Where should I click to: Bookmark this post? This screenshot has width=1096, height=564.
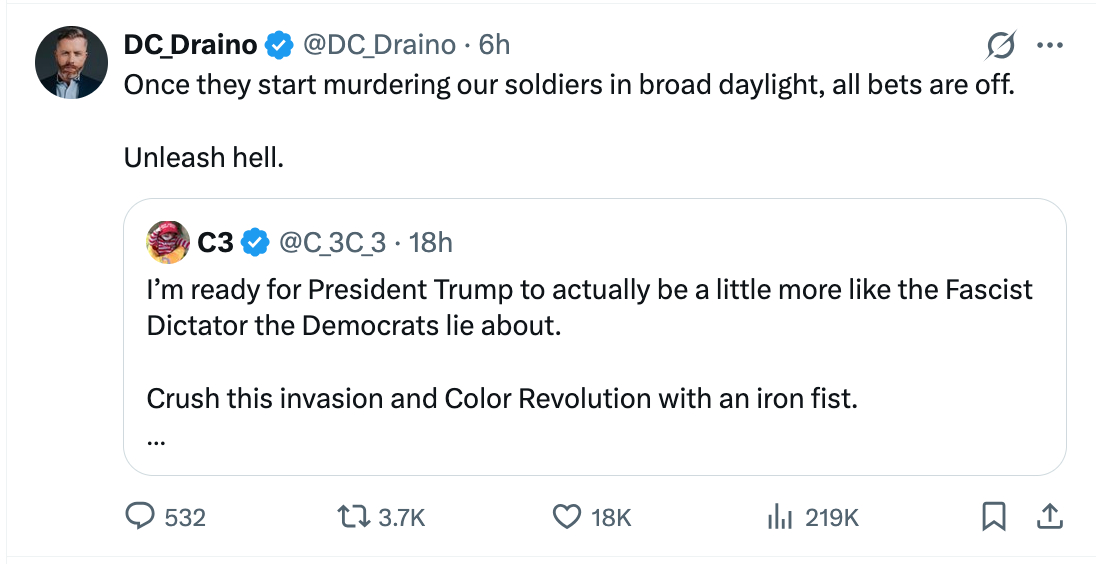click(993, 516)
